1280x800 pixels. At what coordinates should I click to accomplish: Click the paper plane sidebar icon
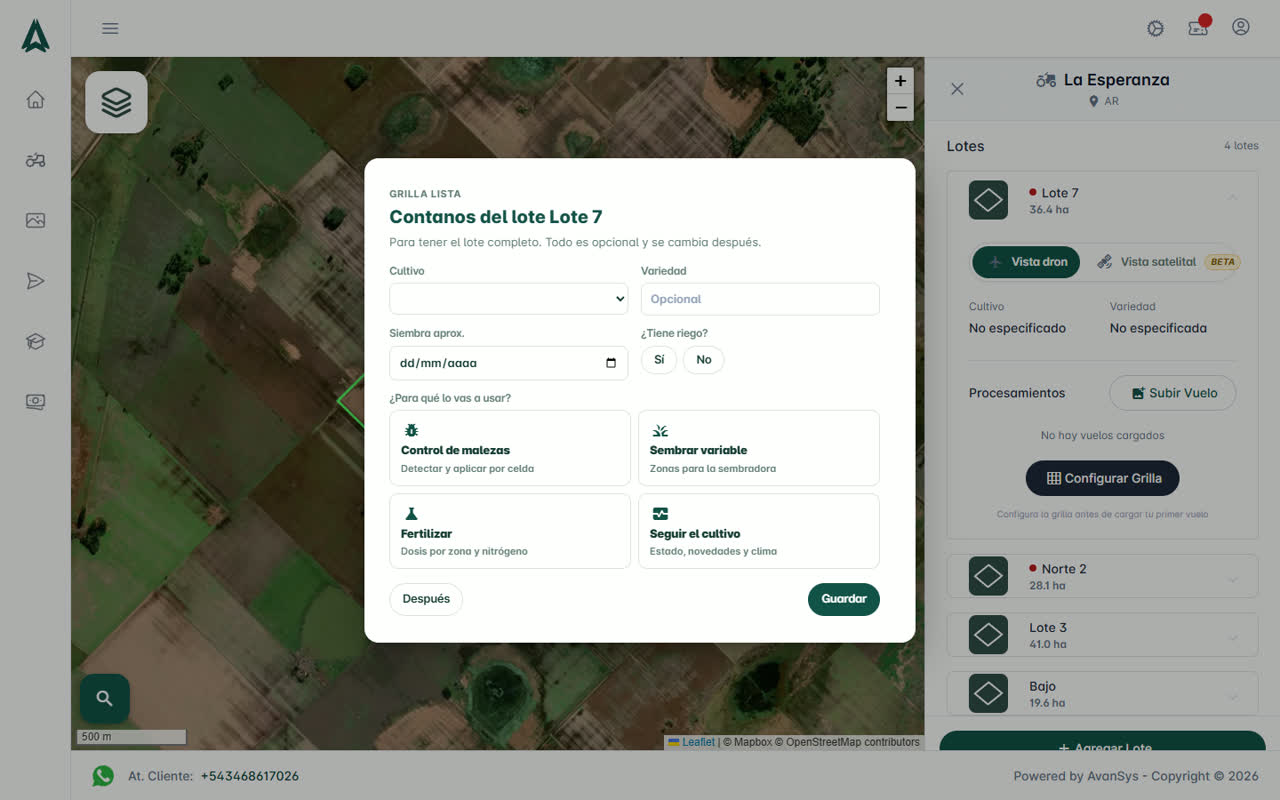(35, 281)
